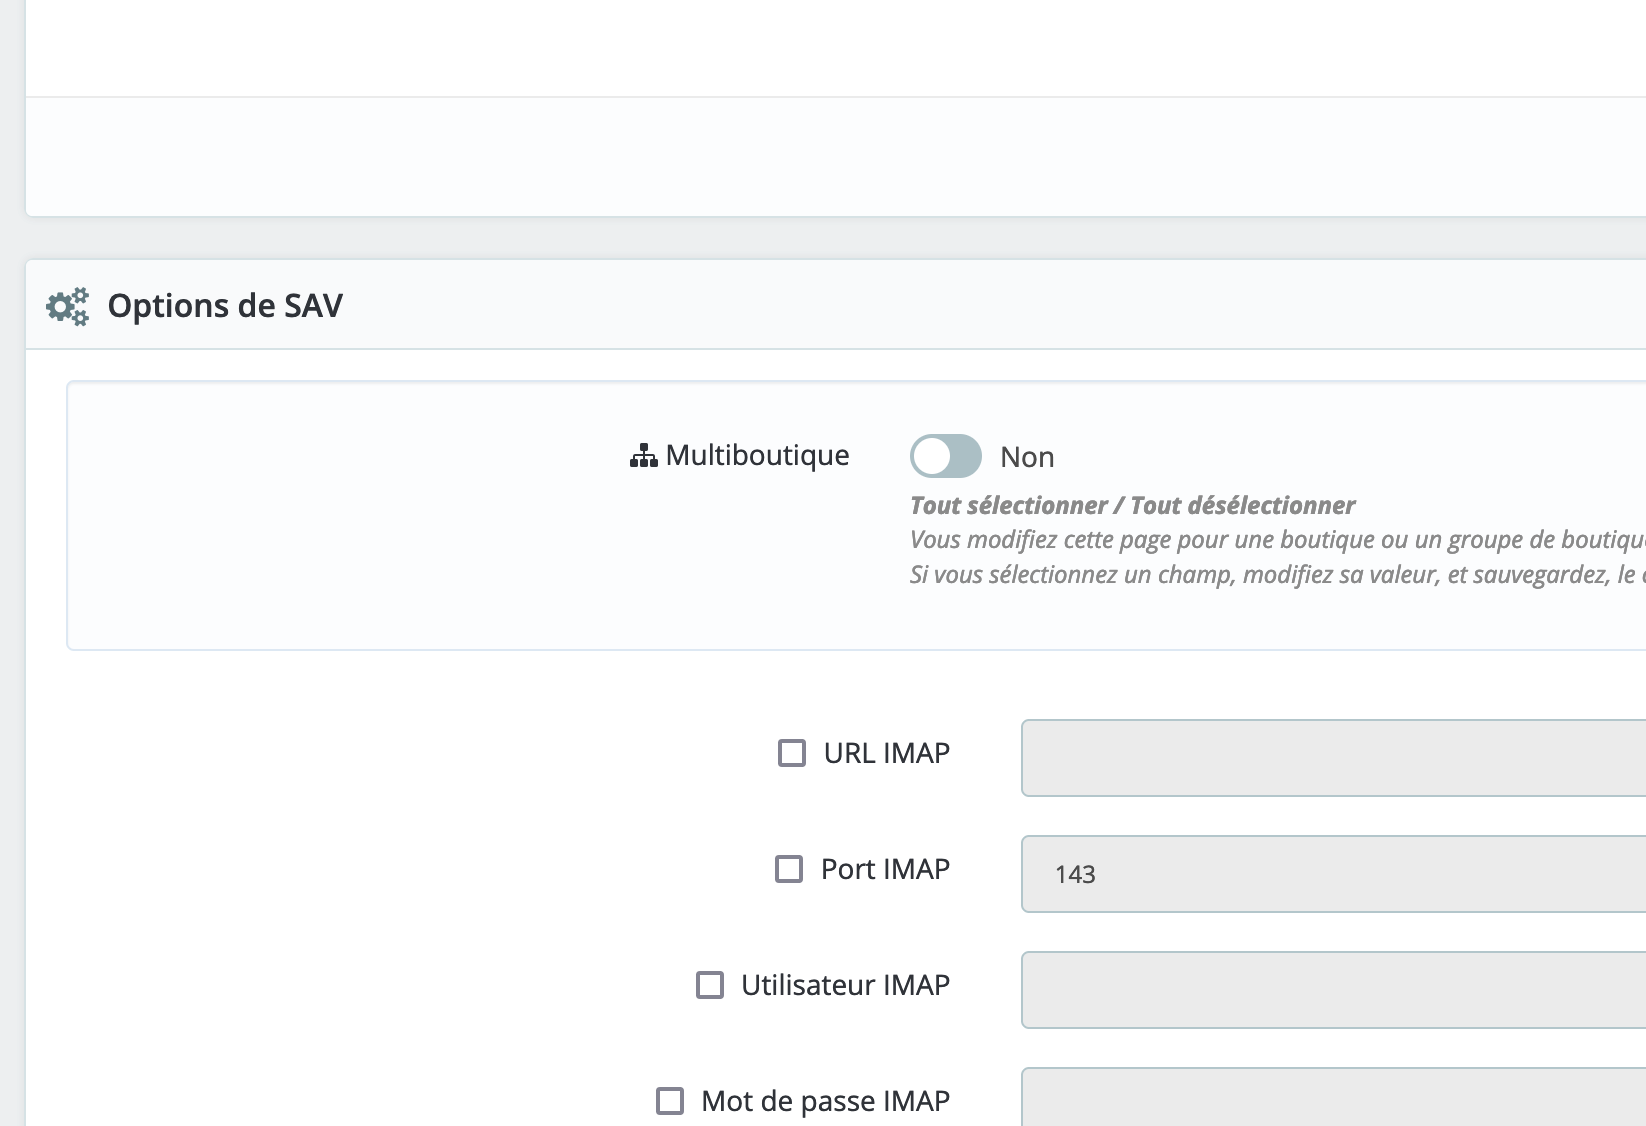Click the multistore tree icon next to Multiboutique

point(643,455)
